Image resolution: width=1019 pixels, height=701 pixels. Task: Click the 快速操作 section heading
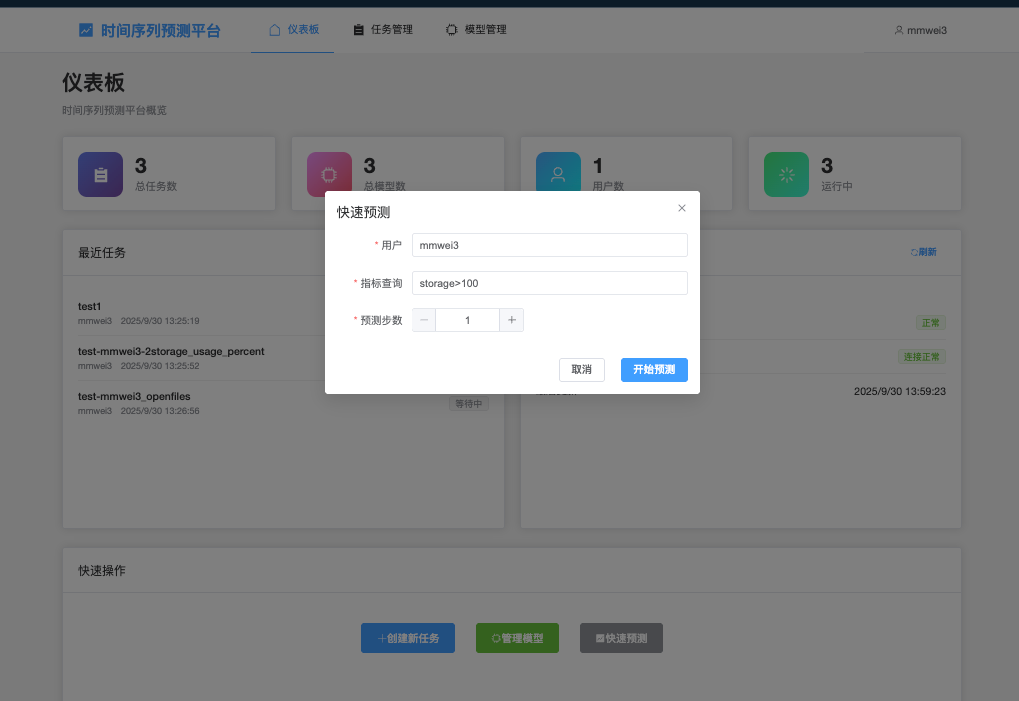tap(102, 570)
